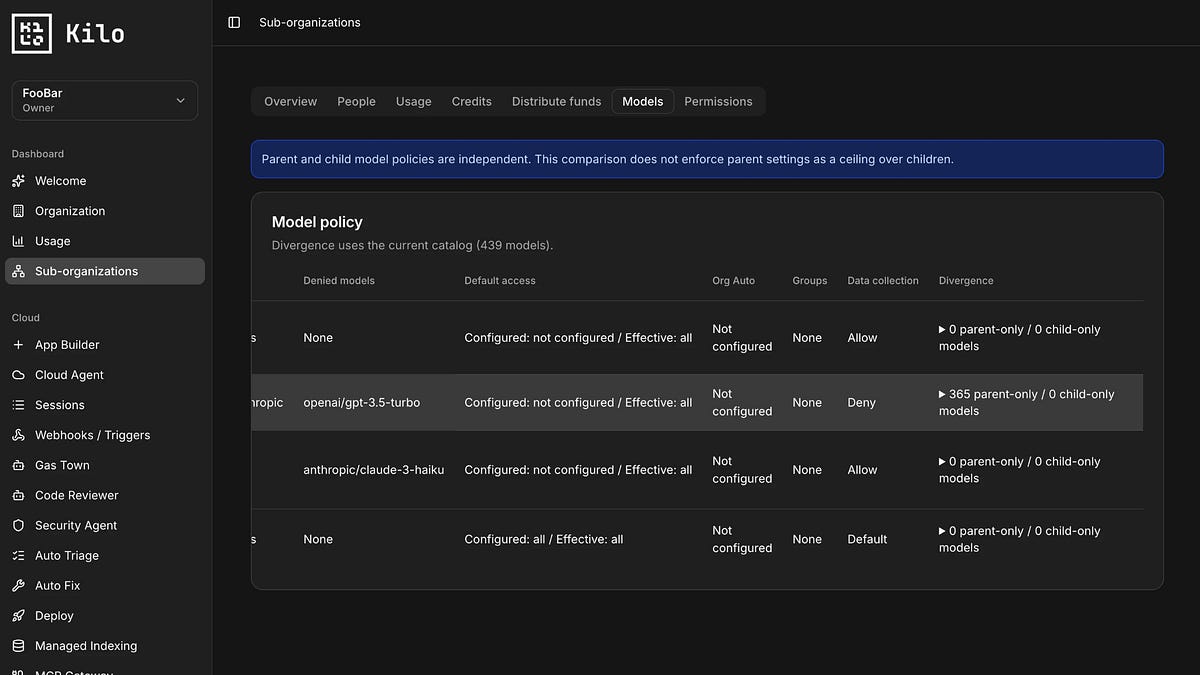Click the Security Agent shield icon
Screen dimensions: 1200x675
click(18, 525)
